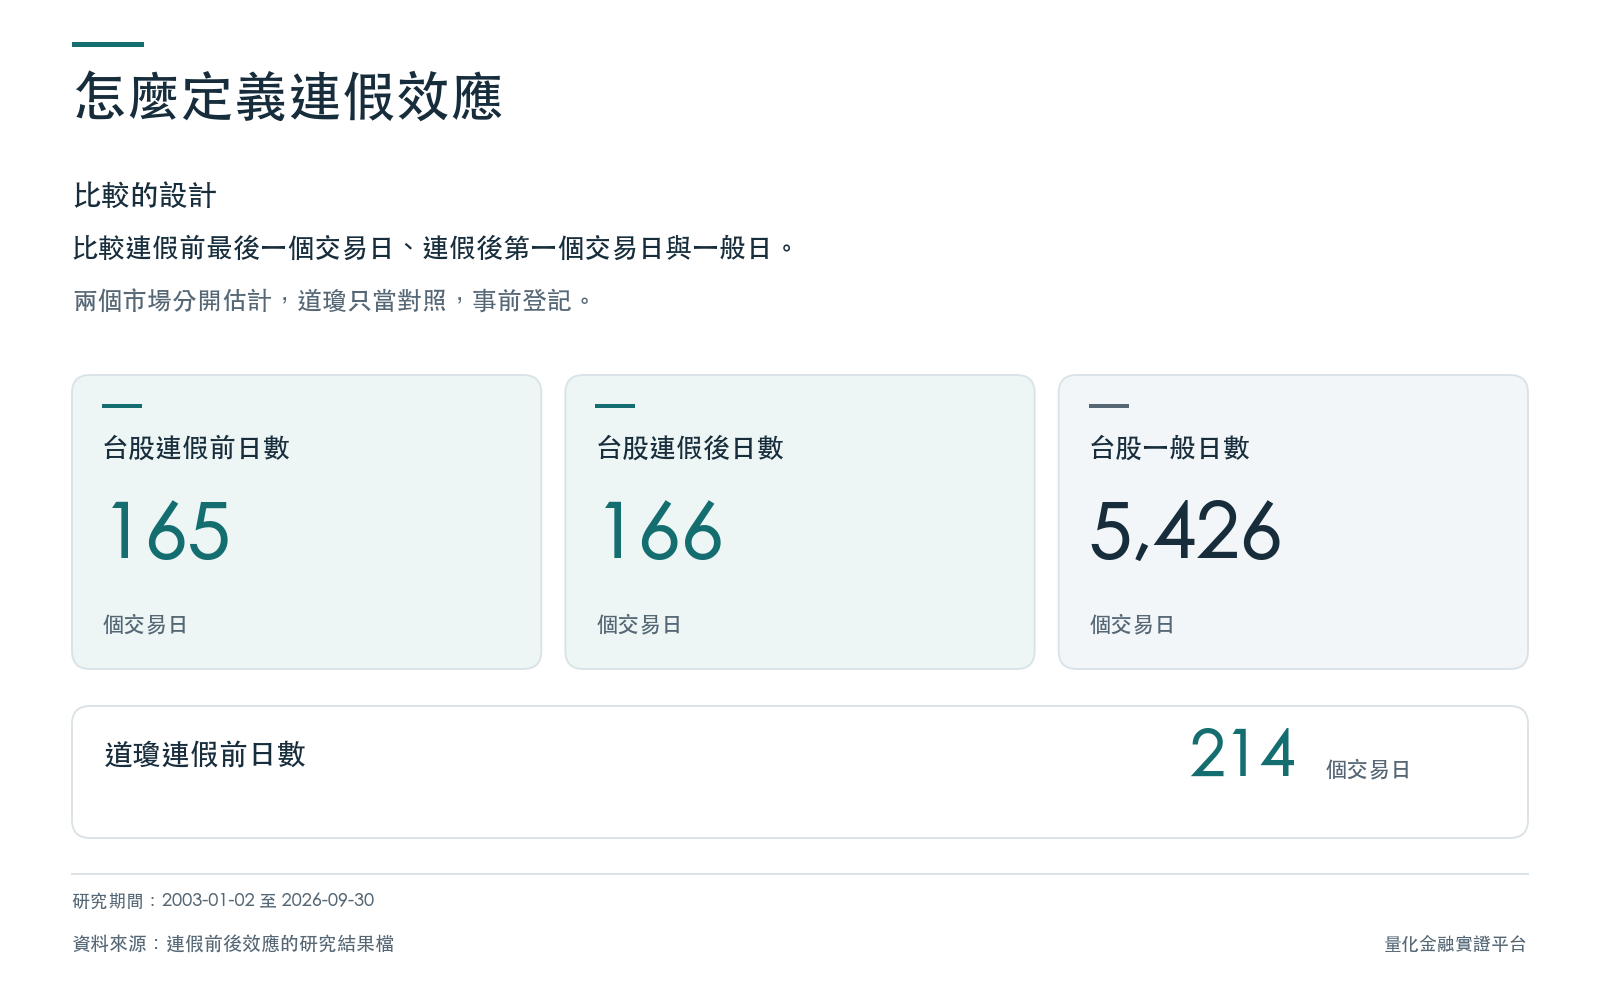Click the label 道瓊連假前日數

205,754
